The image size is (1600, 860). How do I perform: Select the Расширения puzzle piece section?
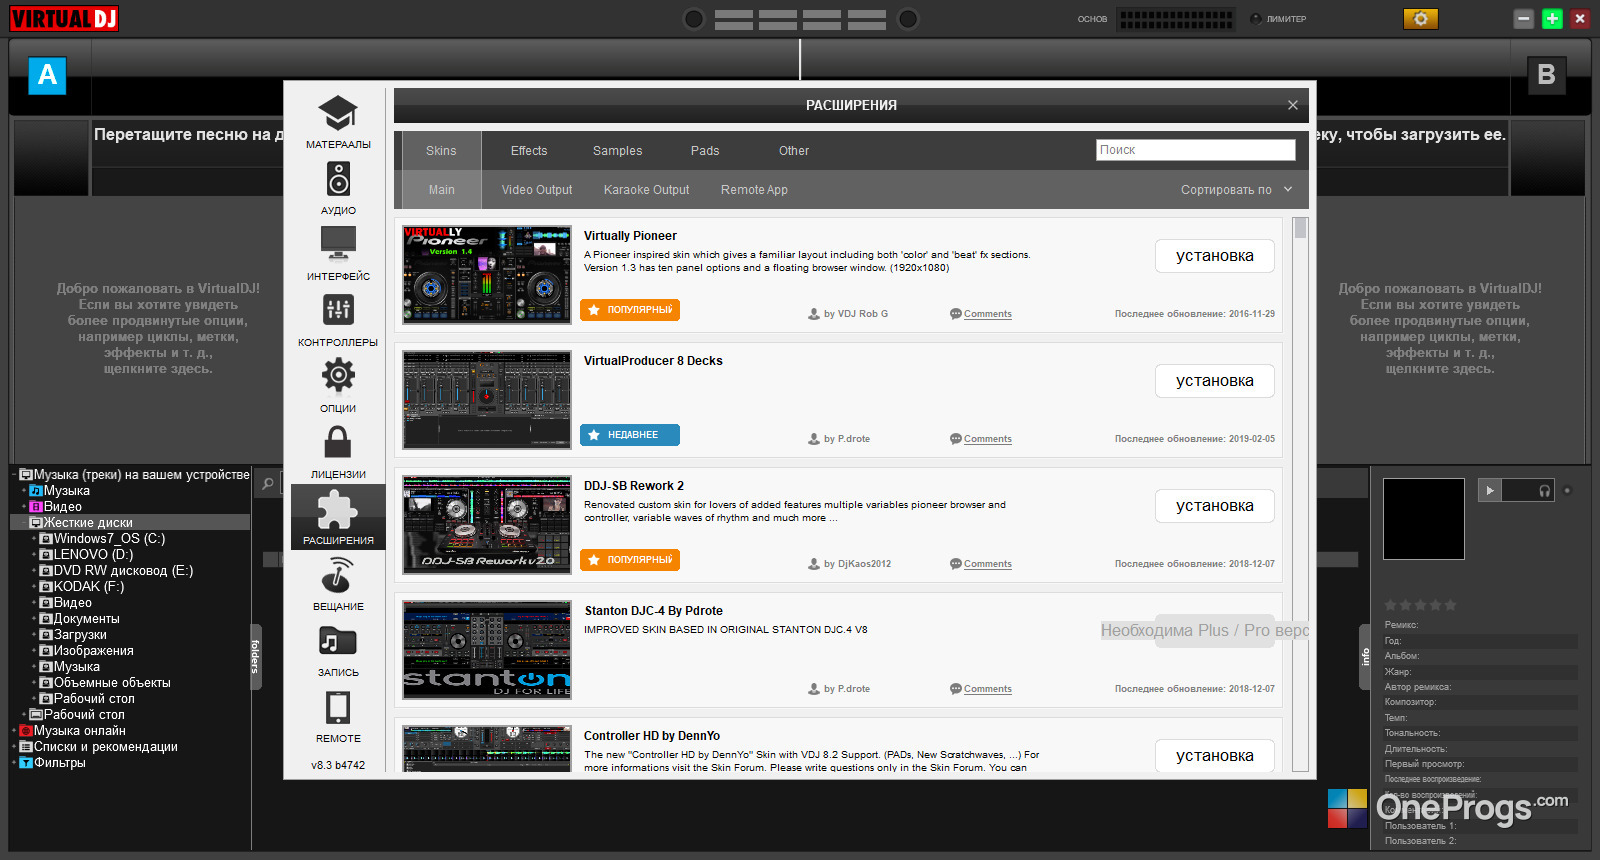point(338,518)
